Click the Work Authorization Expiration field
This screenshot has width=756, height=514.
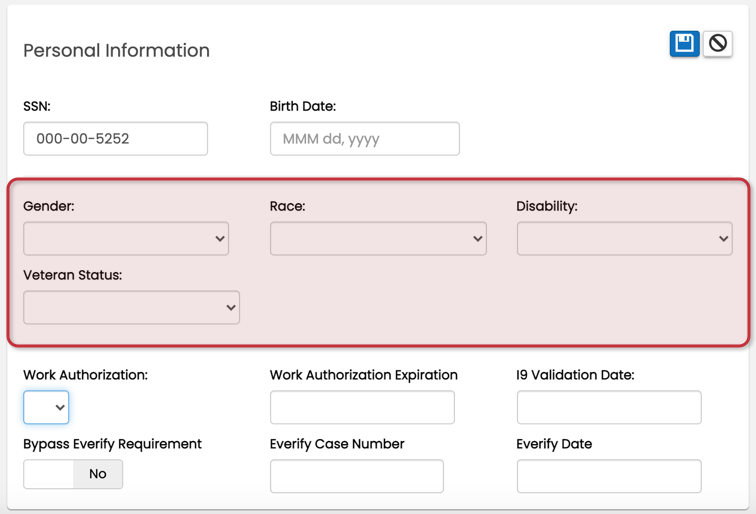[362, 407]
